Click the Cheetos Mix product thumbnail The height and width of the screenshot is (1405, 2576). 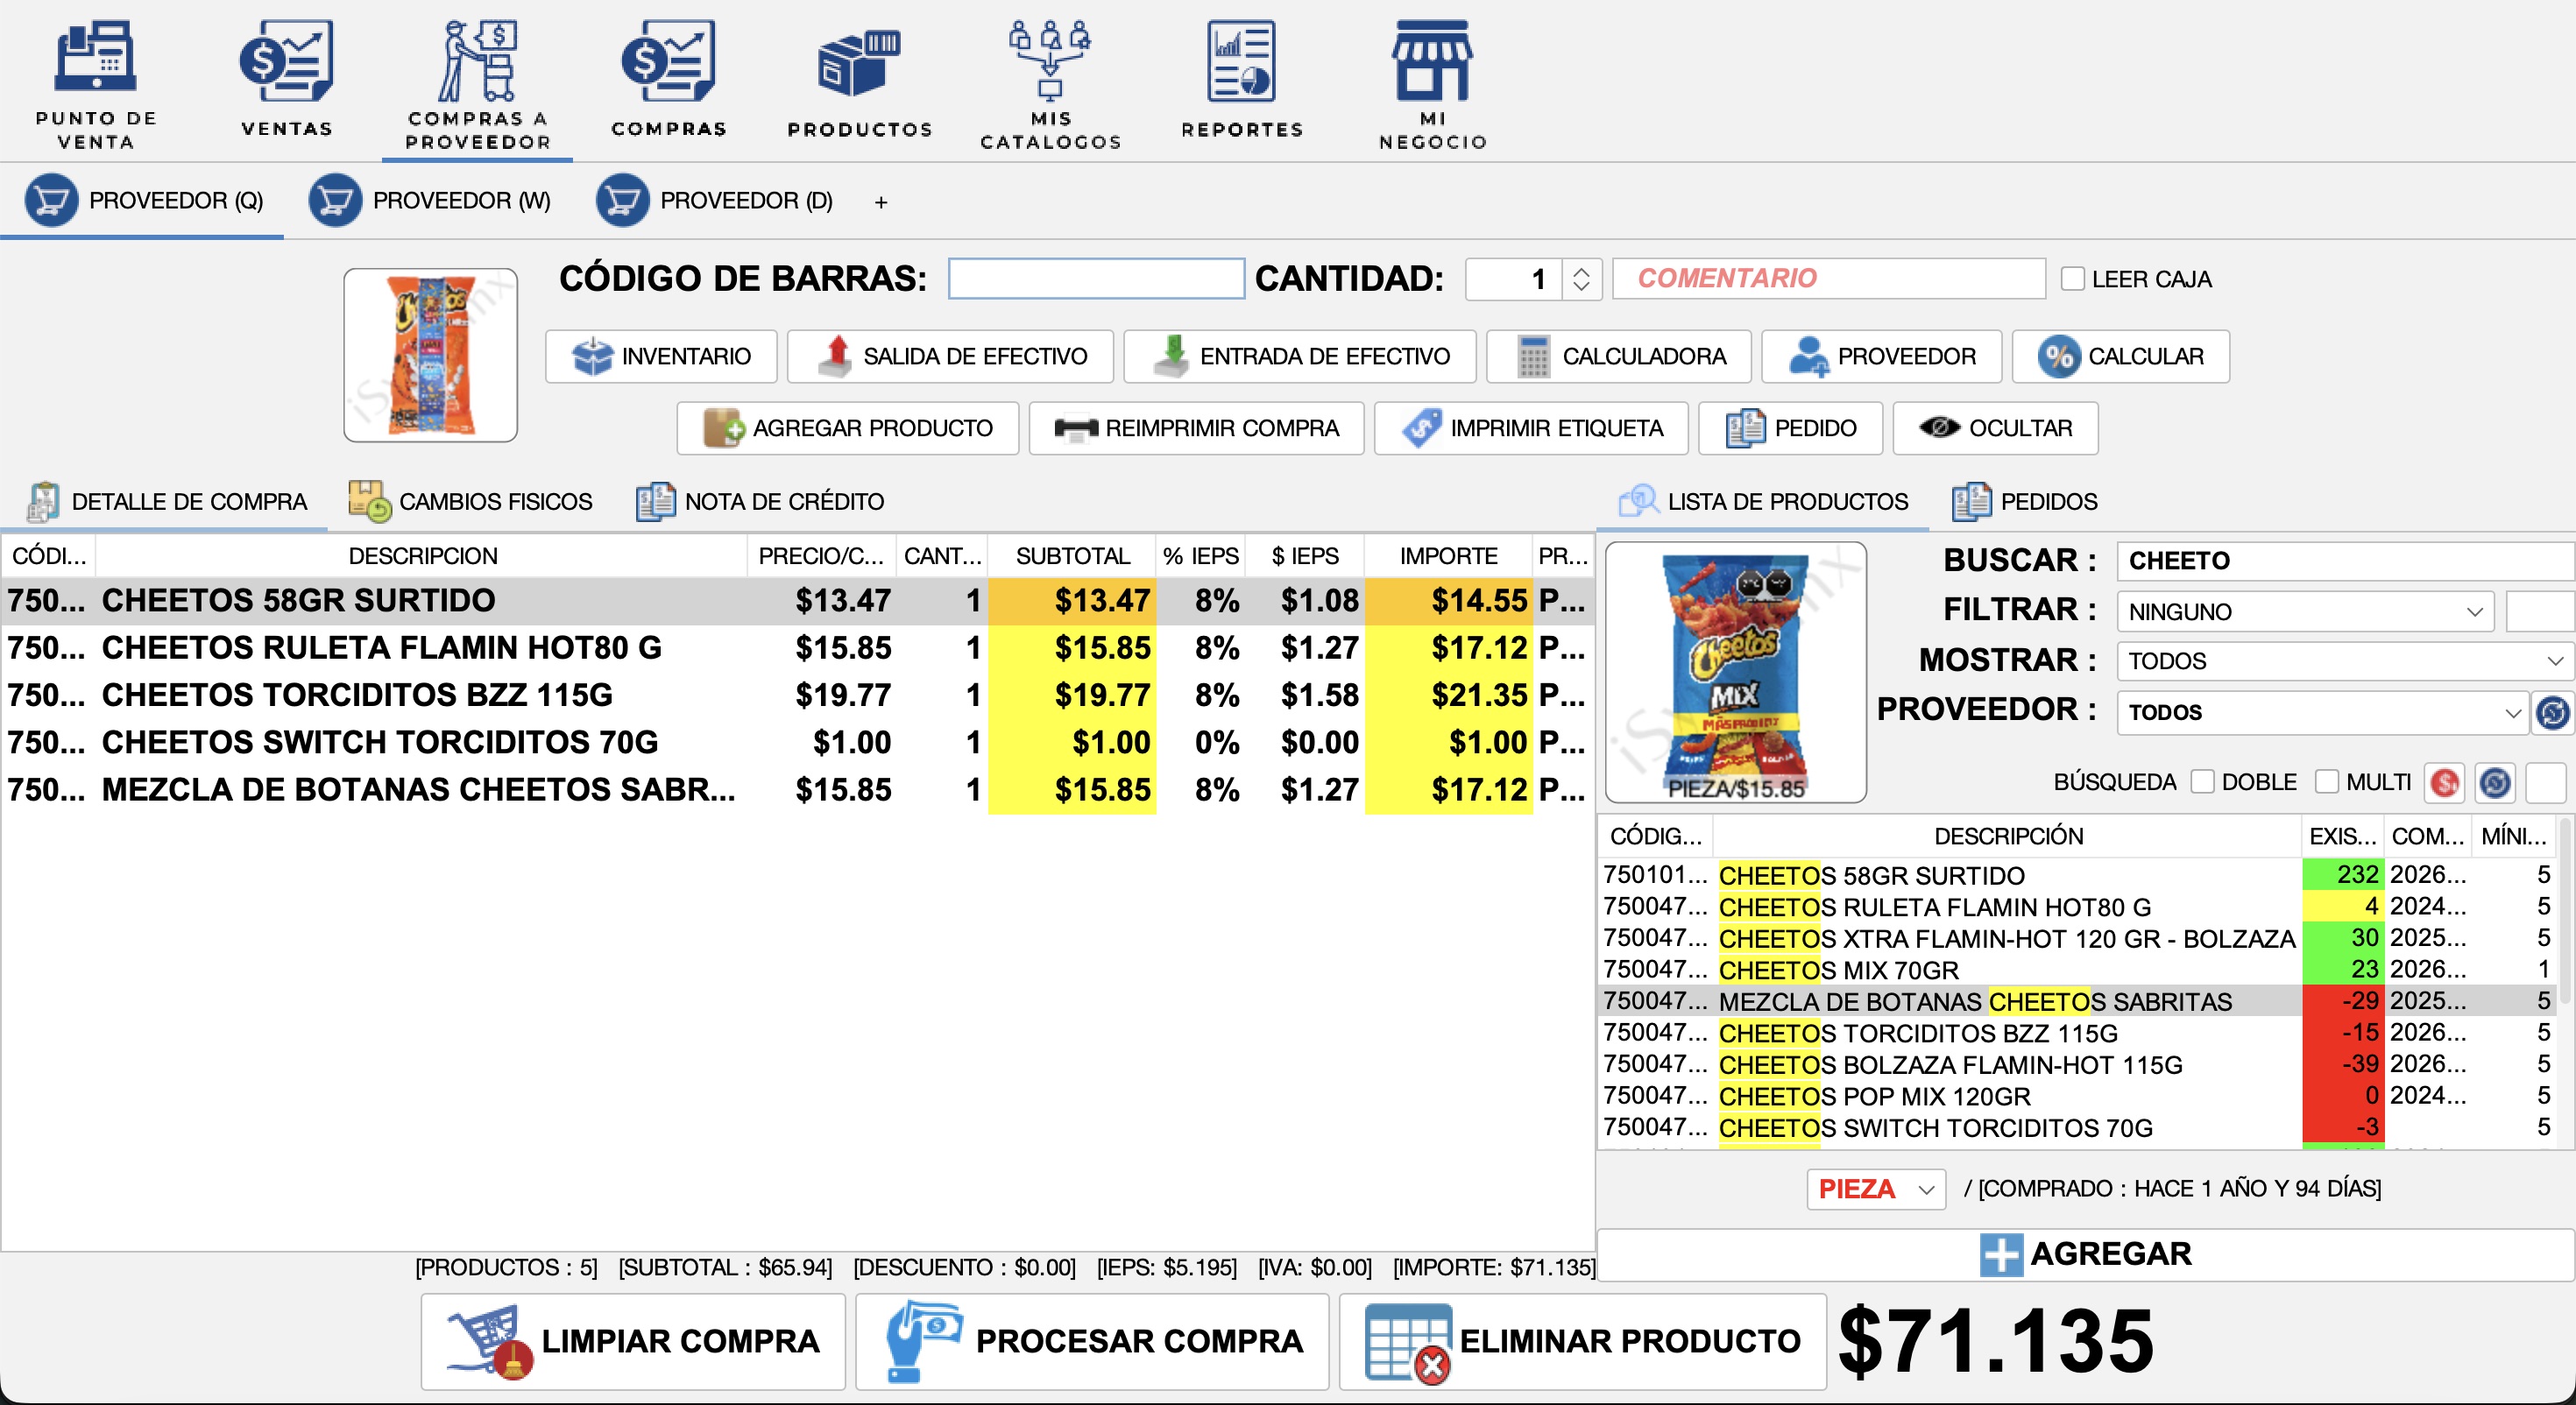tap(1736, 672)
